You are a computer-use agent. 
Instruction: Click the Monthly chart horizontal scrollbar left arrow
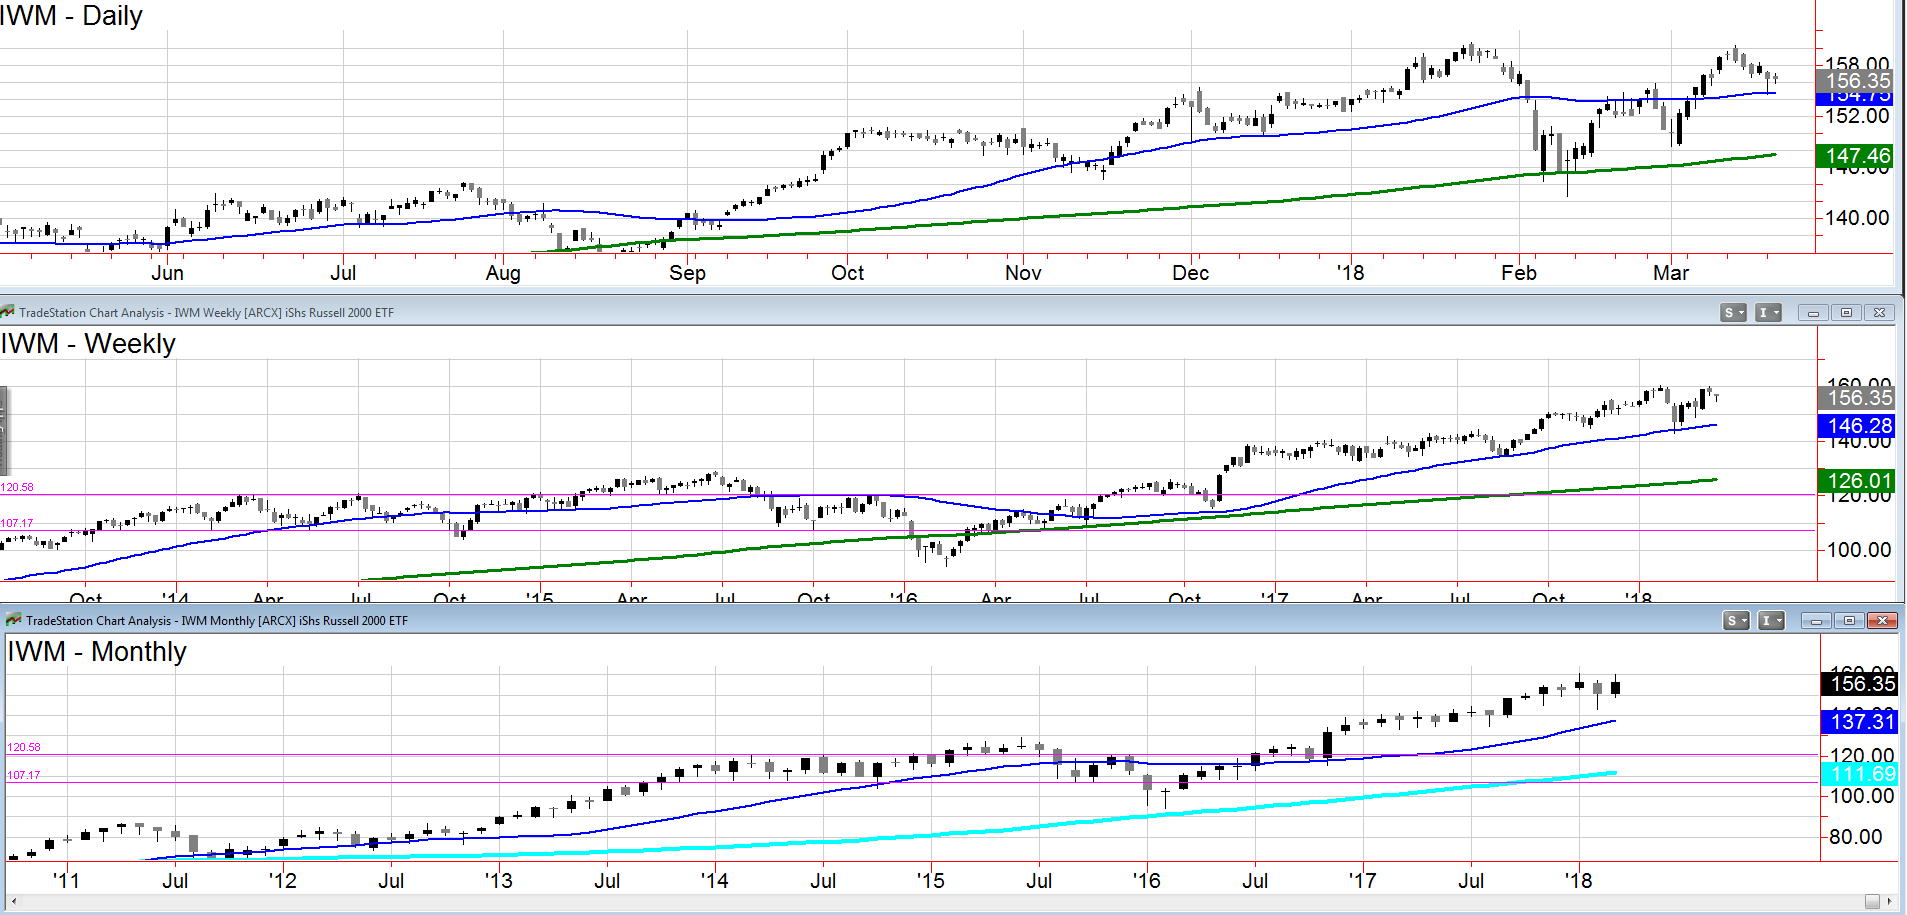tap(12, 901)
